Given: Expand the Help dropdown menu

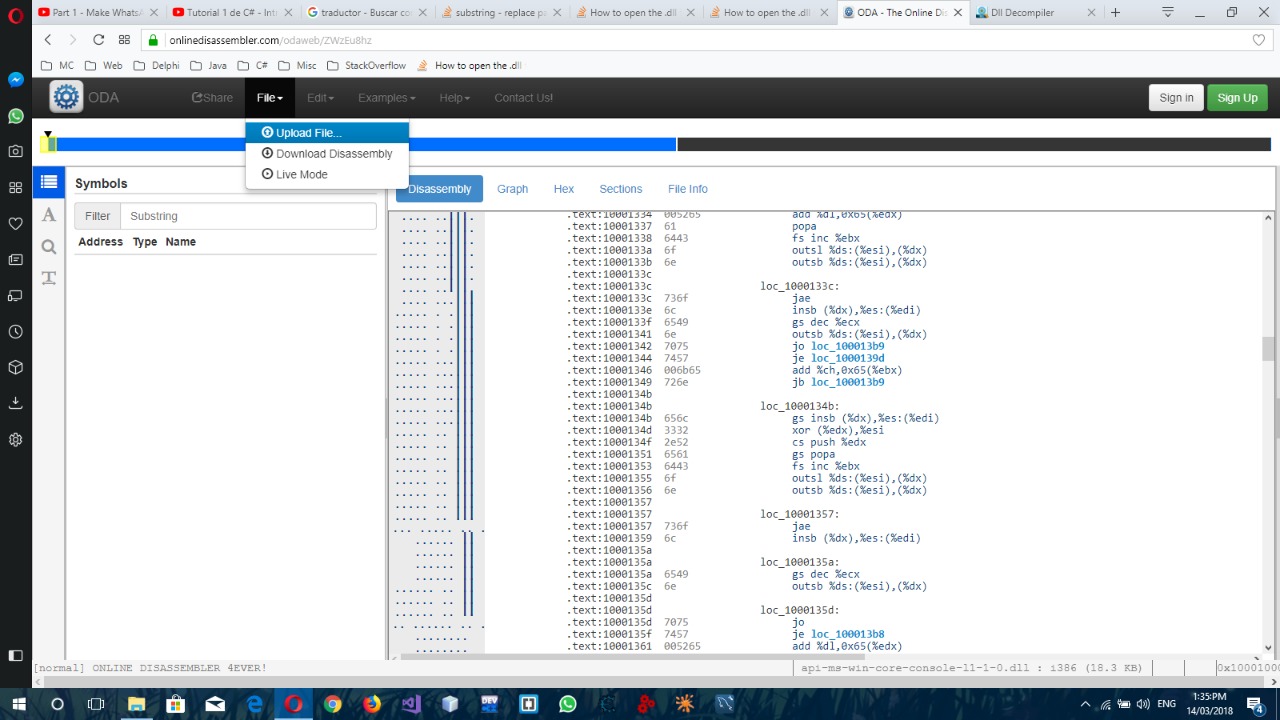Looking at the screenshot, I should click(454, 97).
